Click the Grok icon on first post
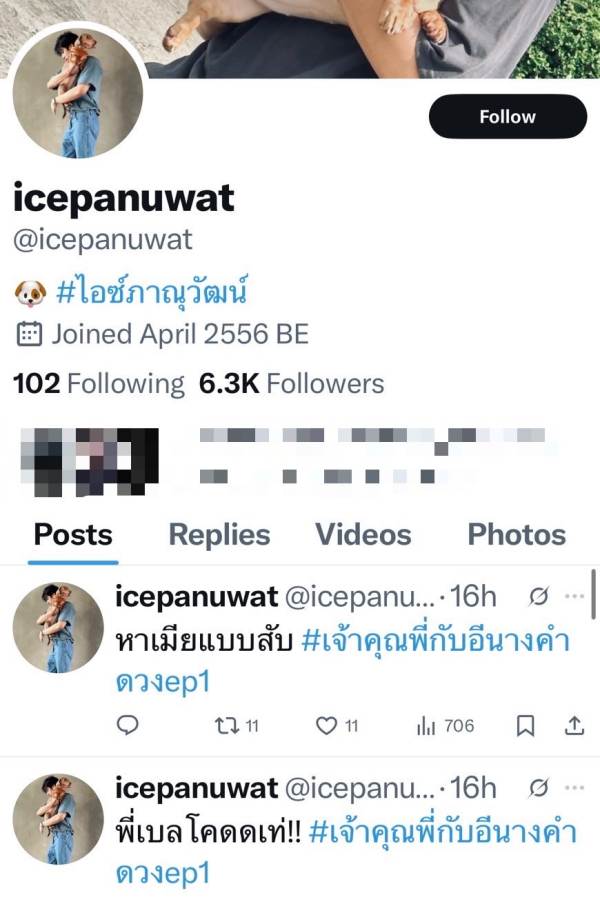Image resolution: width=600 pixels, height=904 pixels. point(538,597)
